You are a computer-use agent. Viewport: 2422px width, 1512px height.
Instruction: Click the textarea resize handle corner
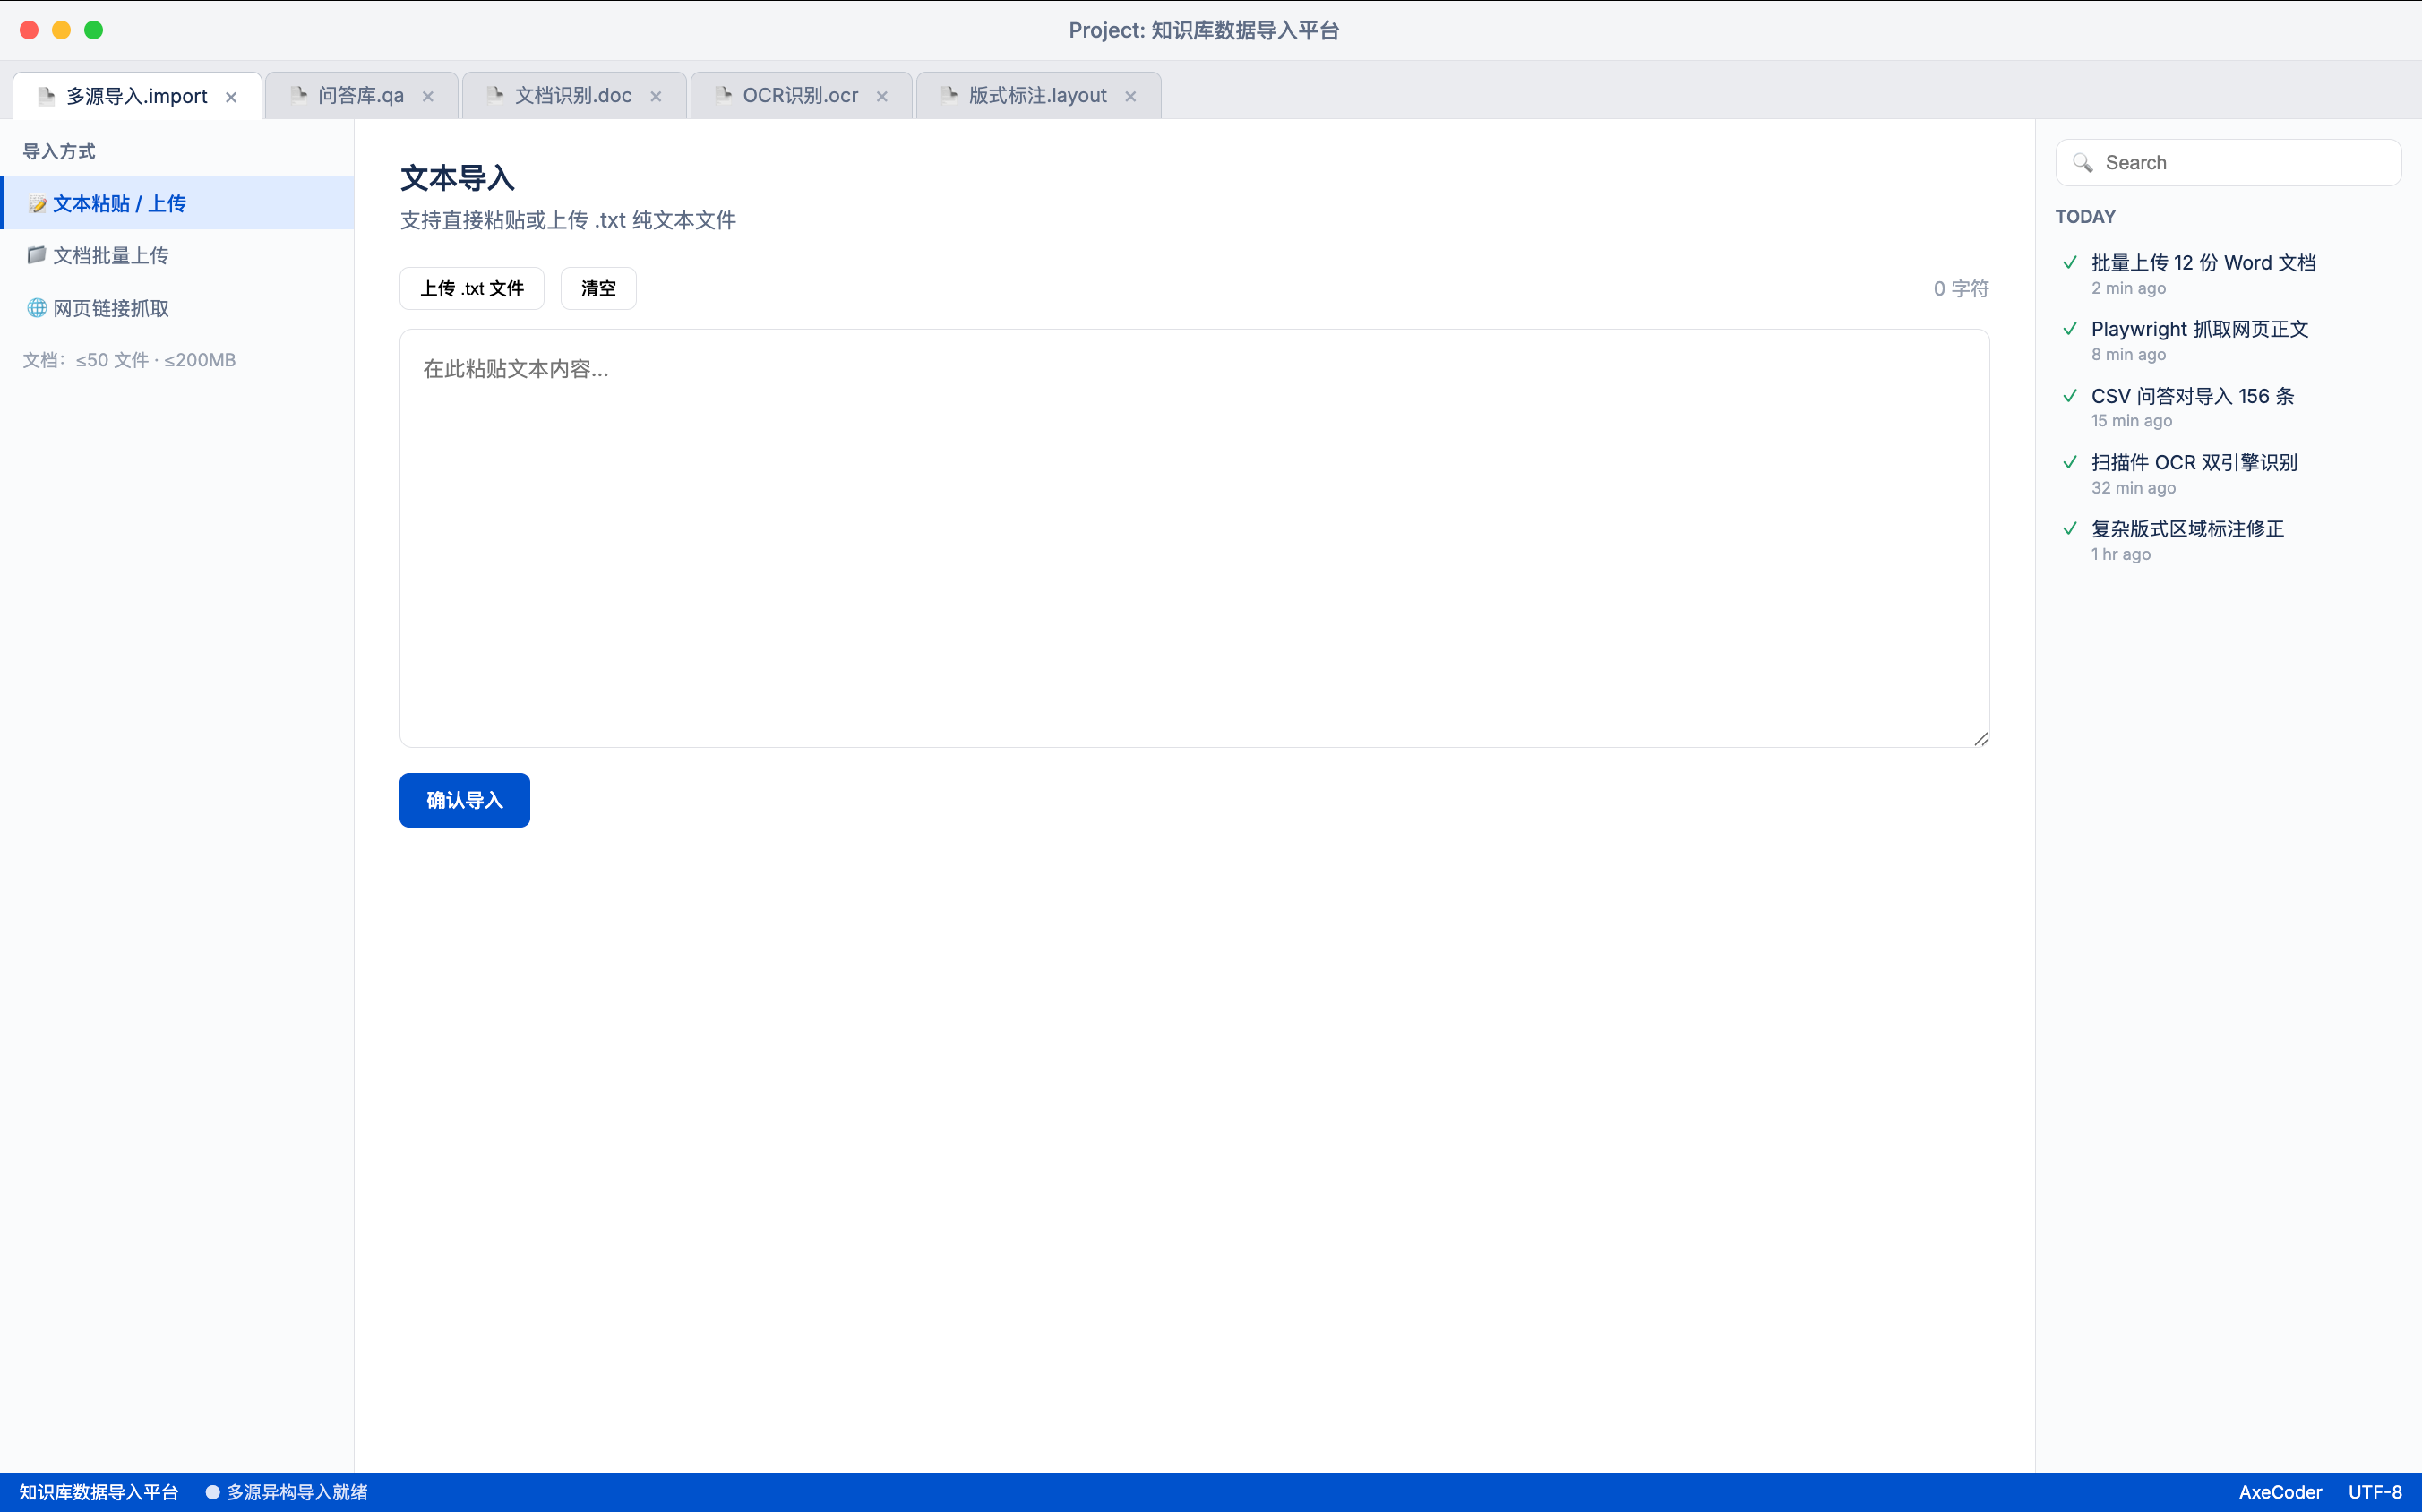1980,739
